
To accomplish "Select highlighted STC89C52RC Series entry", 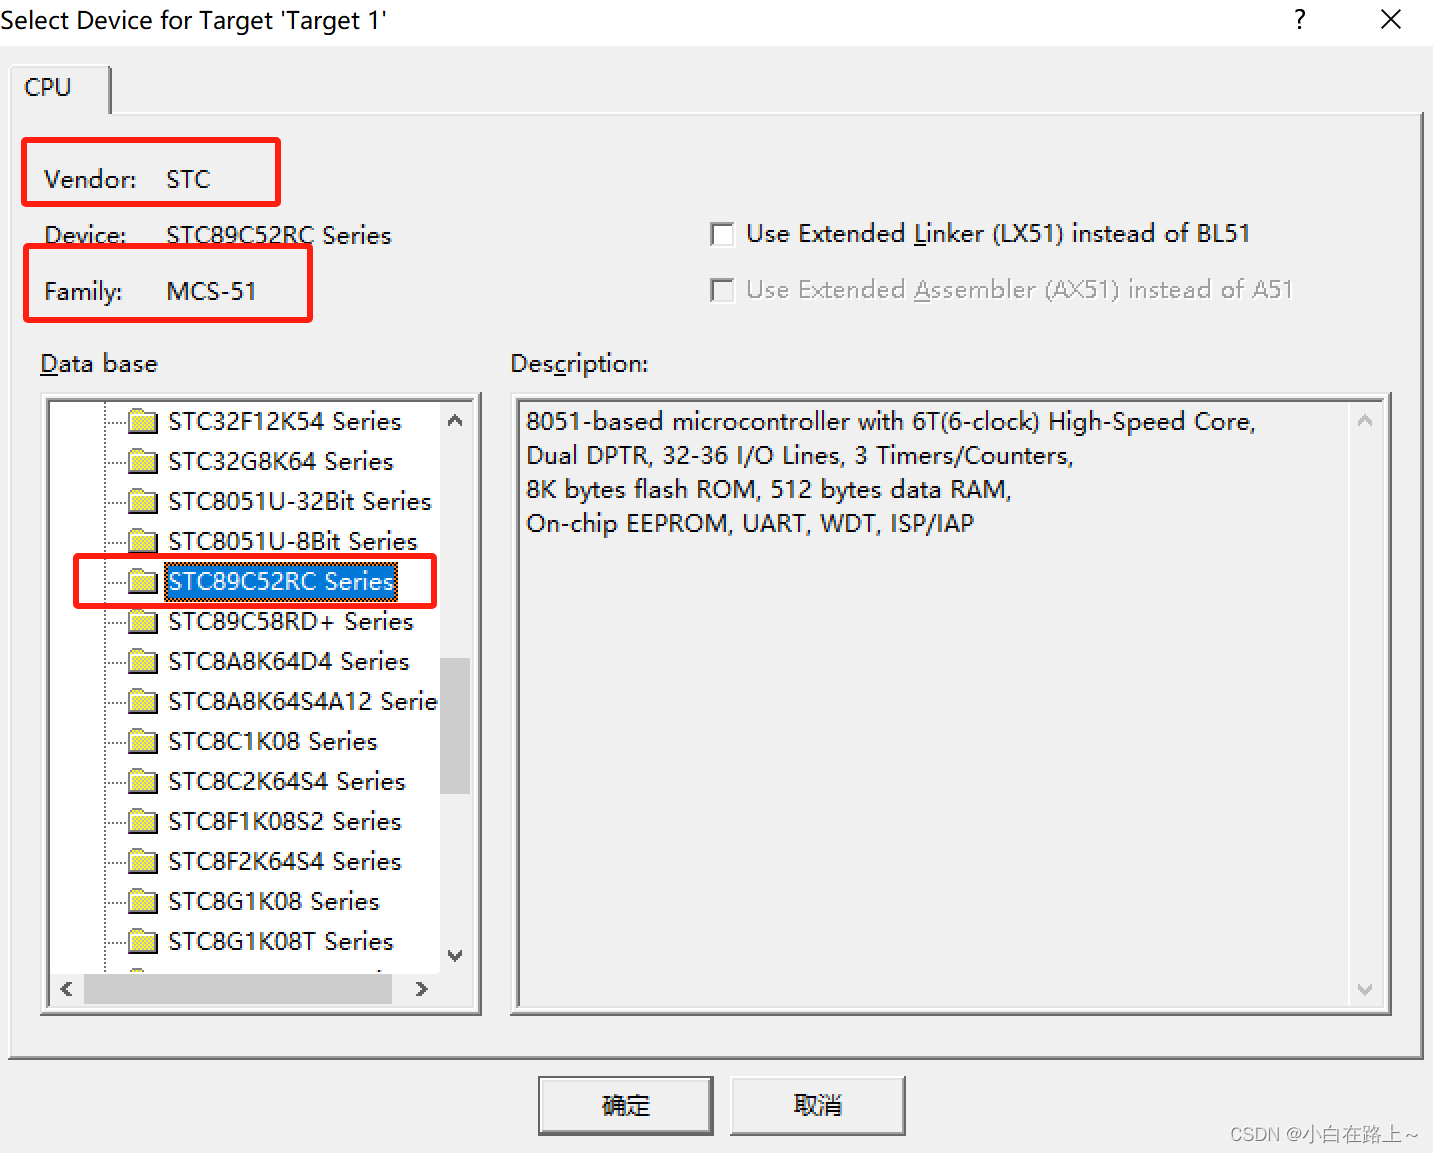I will [x=280, y=581].
